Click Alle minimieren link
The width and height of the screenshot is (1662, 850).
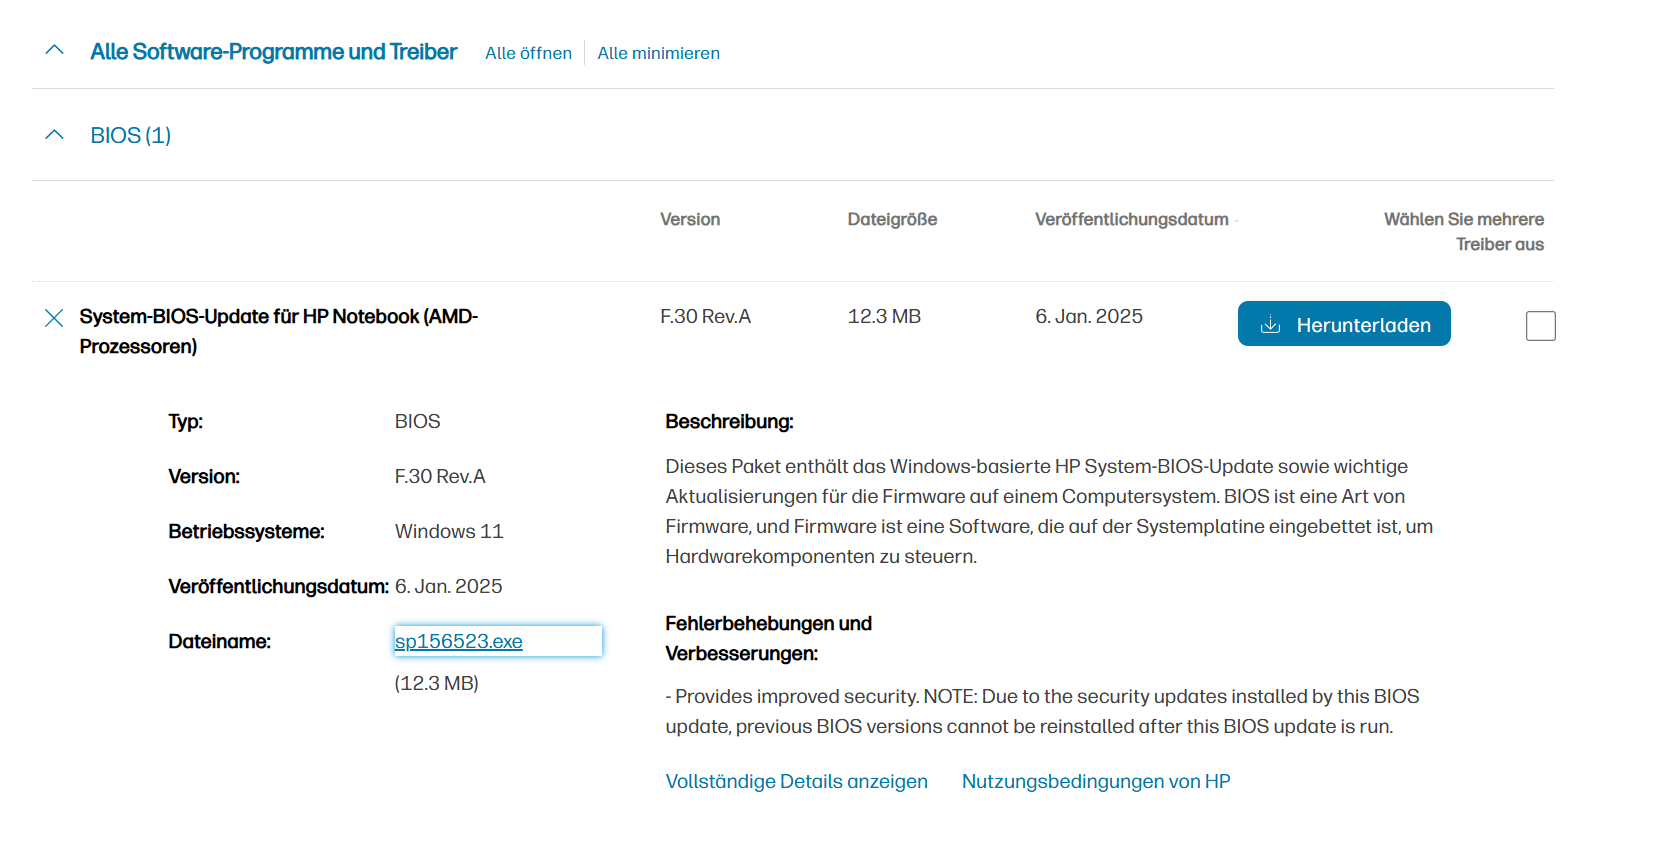pos(658,53)
